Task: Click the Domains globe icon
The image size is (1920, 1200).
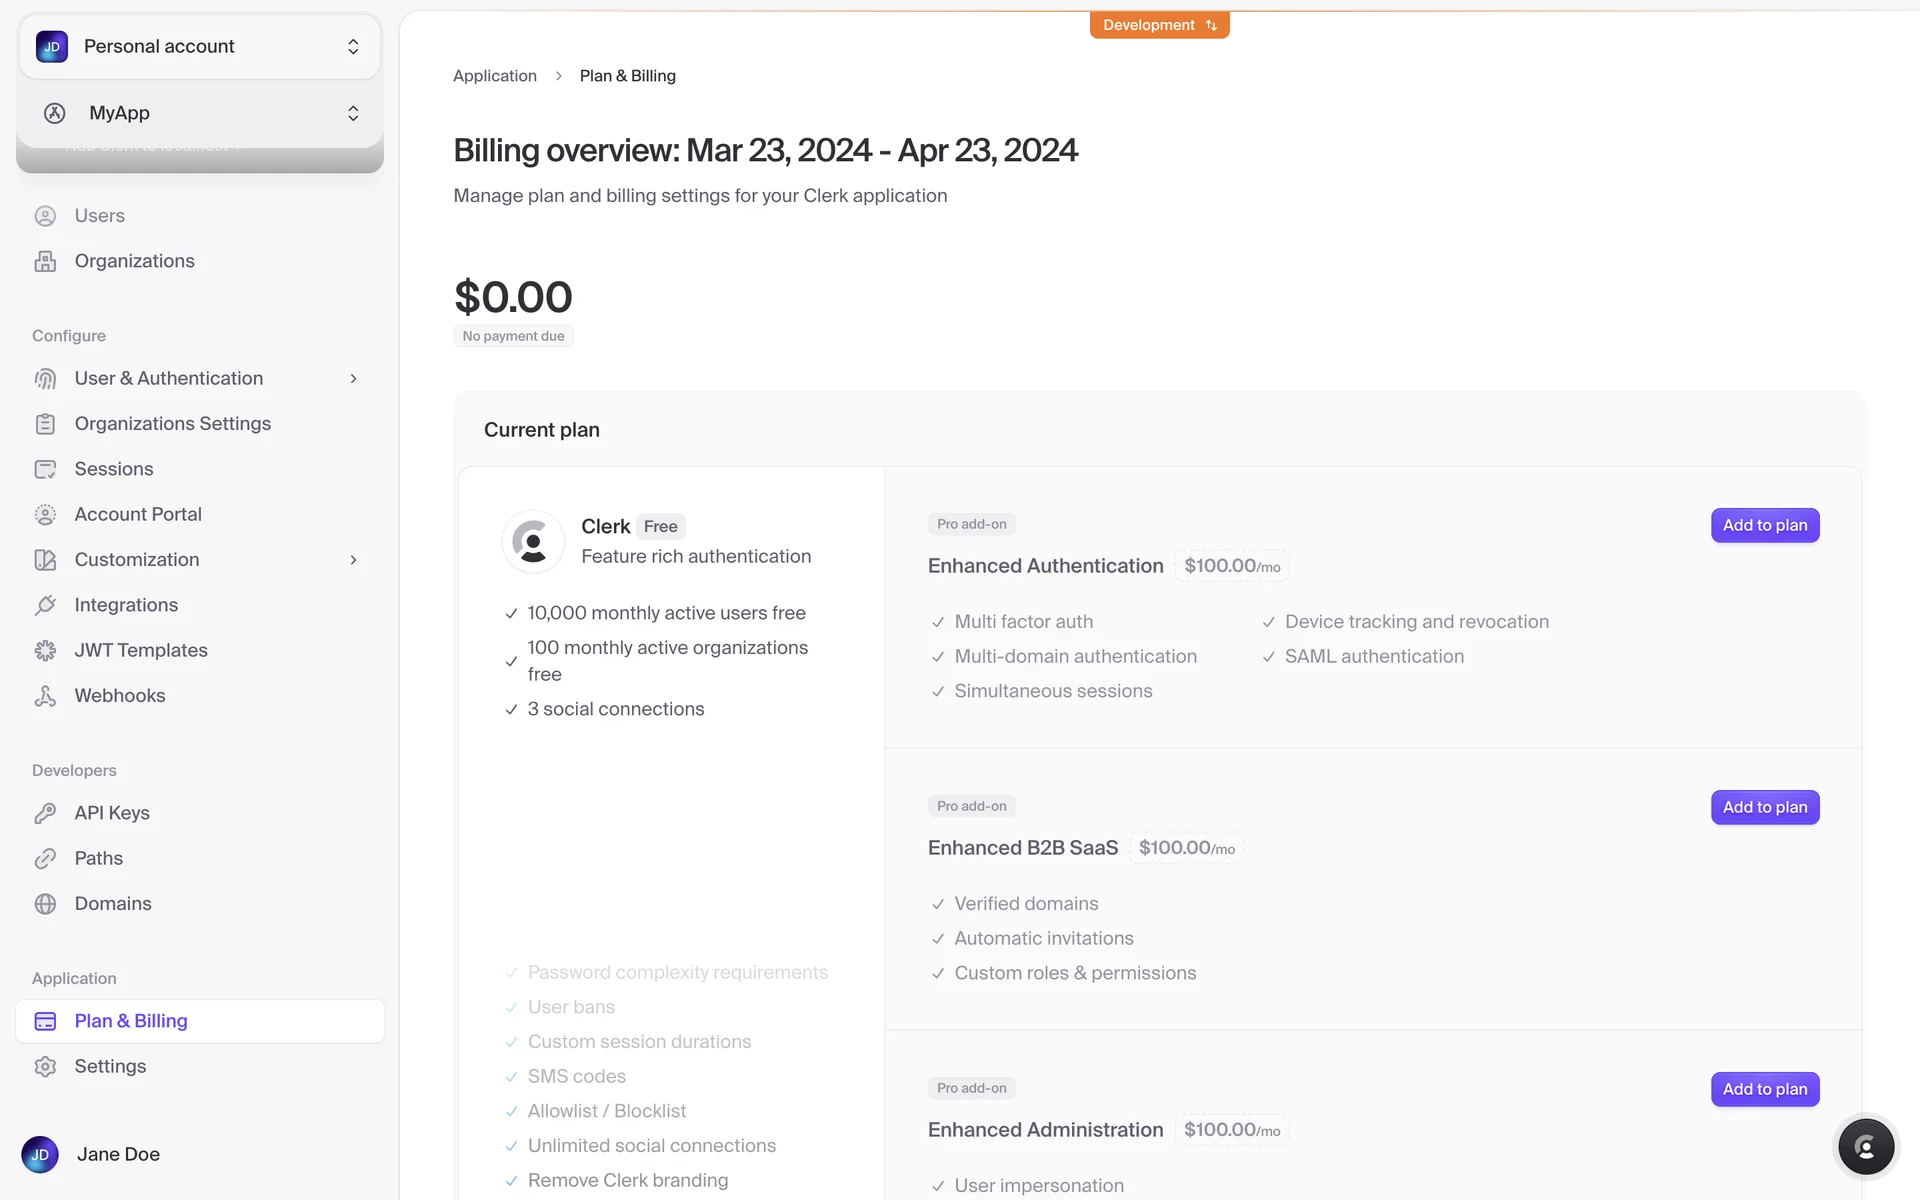Action: click(45, 904)
